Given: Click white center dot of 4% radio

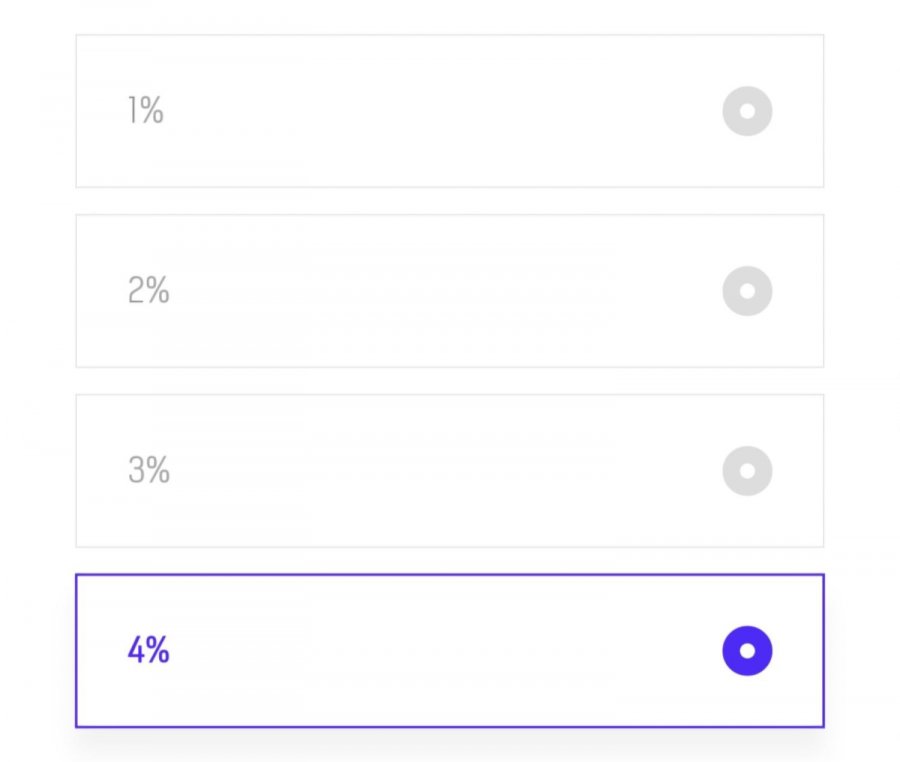Looking at the screenshot, I should [747, 651].
